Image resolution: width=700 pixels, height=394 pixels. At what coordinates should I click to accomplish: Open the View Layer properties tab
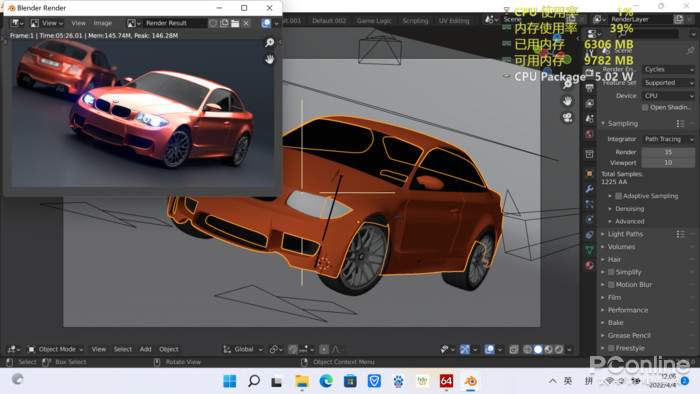point(590,103)
